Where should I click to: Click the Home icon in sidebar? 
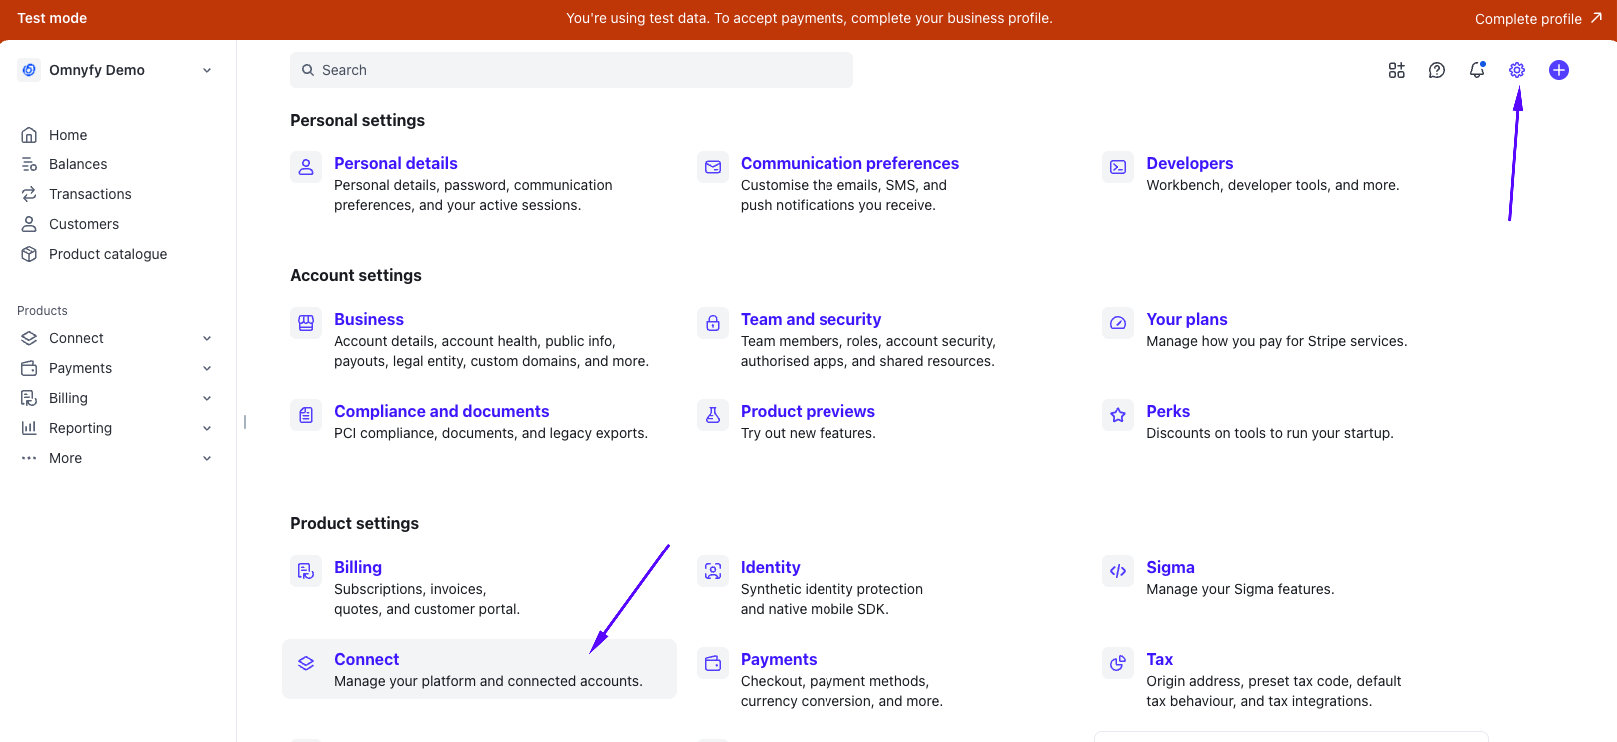(x=29, y=135)
